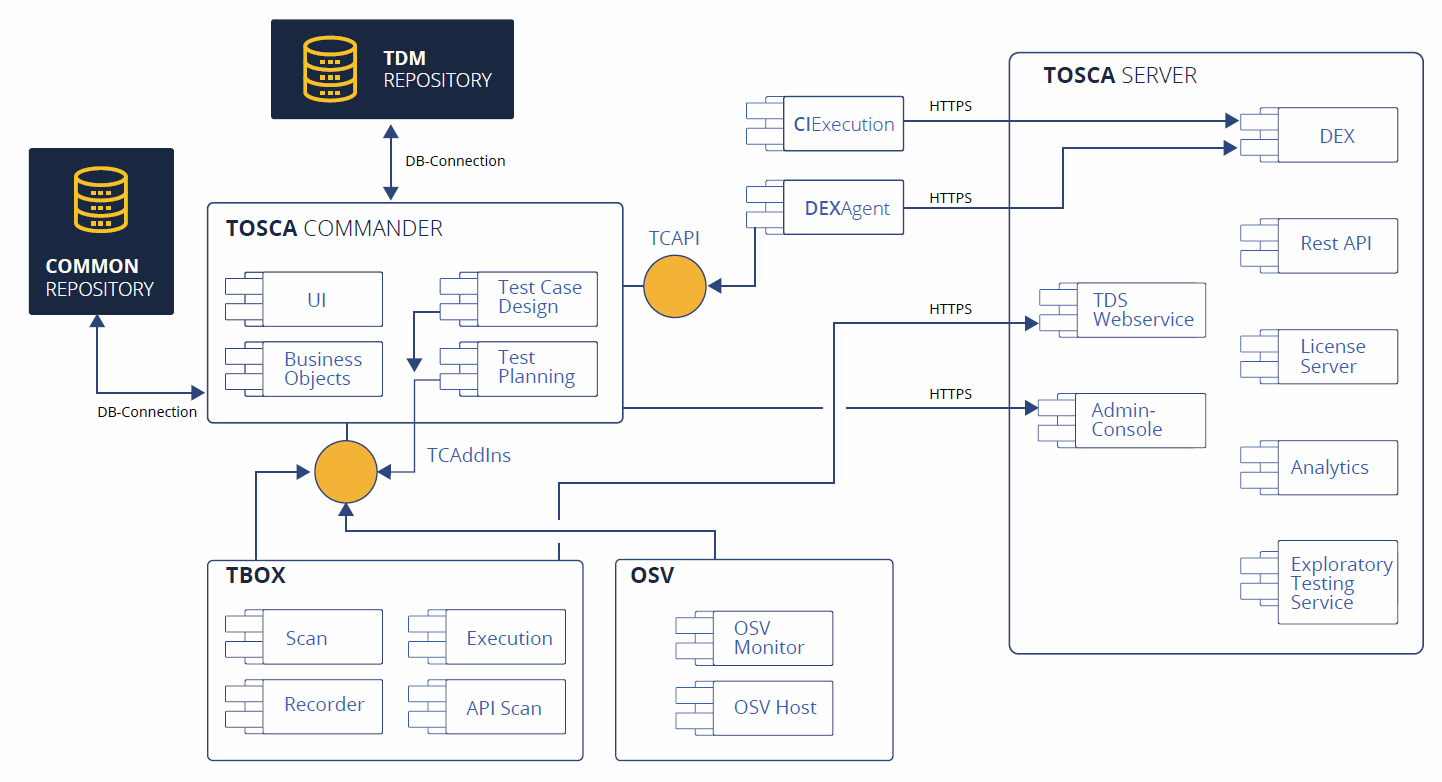Click HTTPS label beside DEXAgent
Image resolution: width=1442 pixels, height=782 pixels.
950,198
